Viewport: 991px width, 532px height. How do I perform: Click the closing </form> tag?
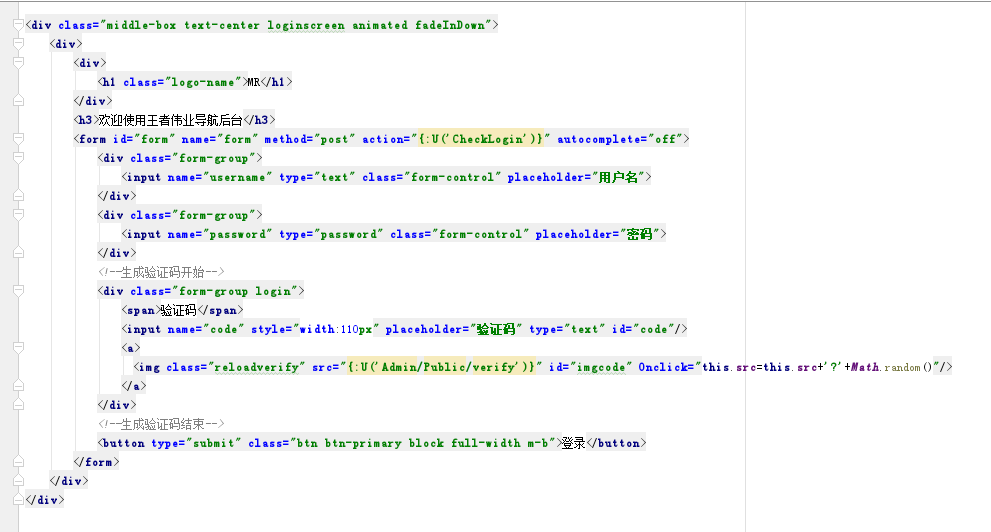96,462
